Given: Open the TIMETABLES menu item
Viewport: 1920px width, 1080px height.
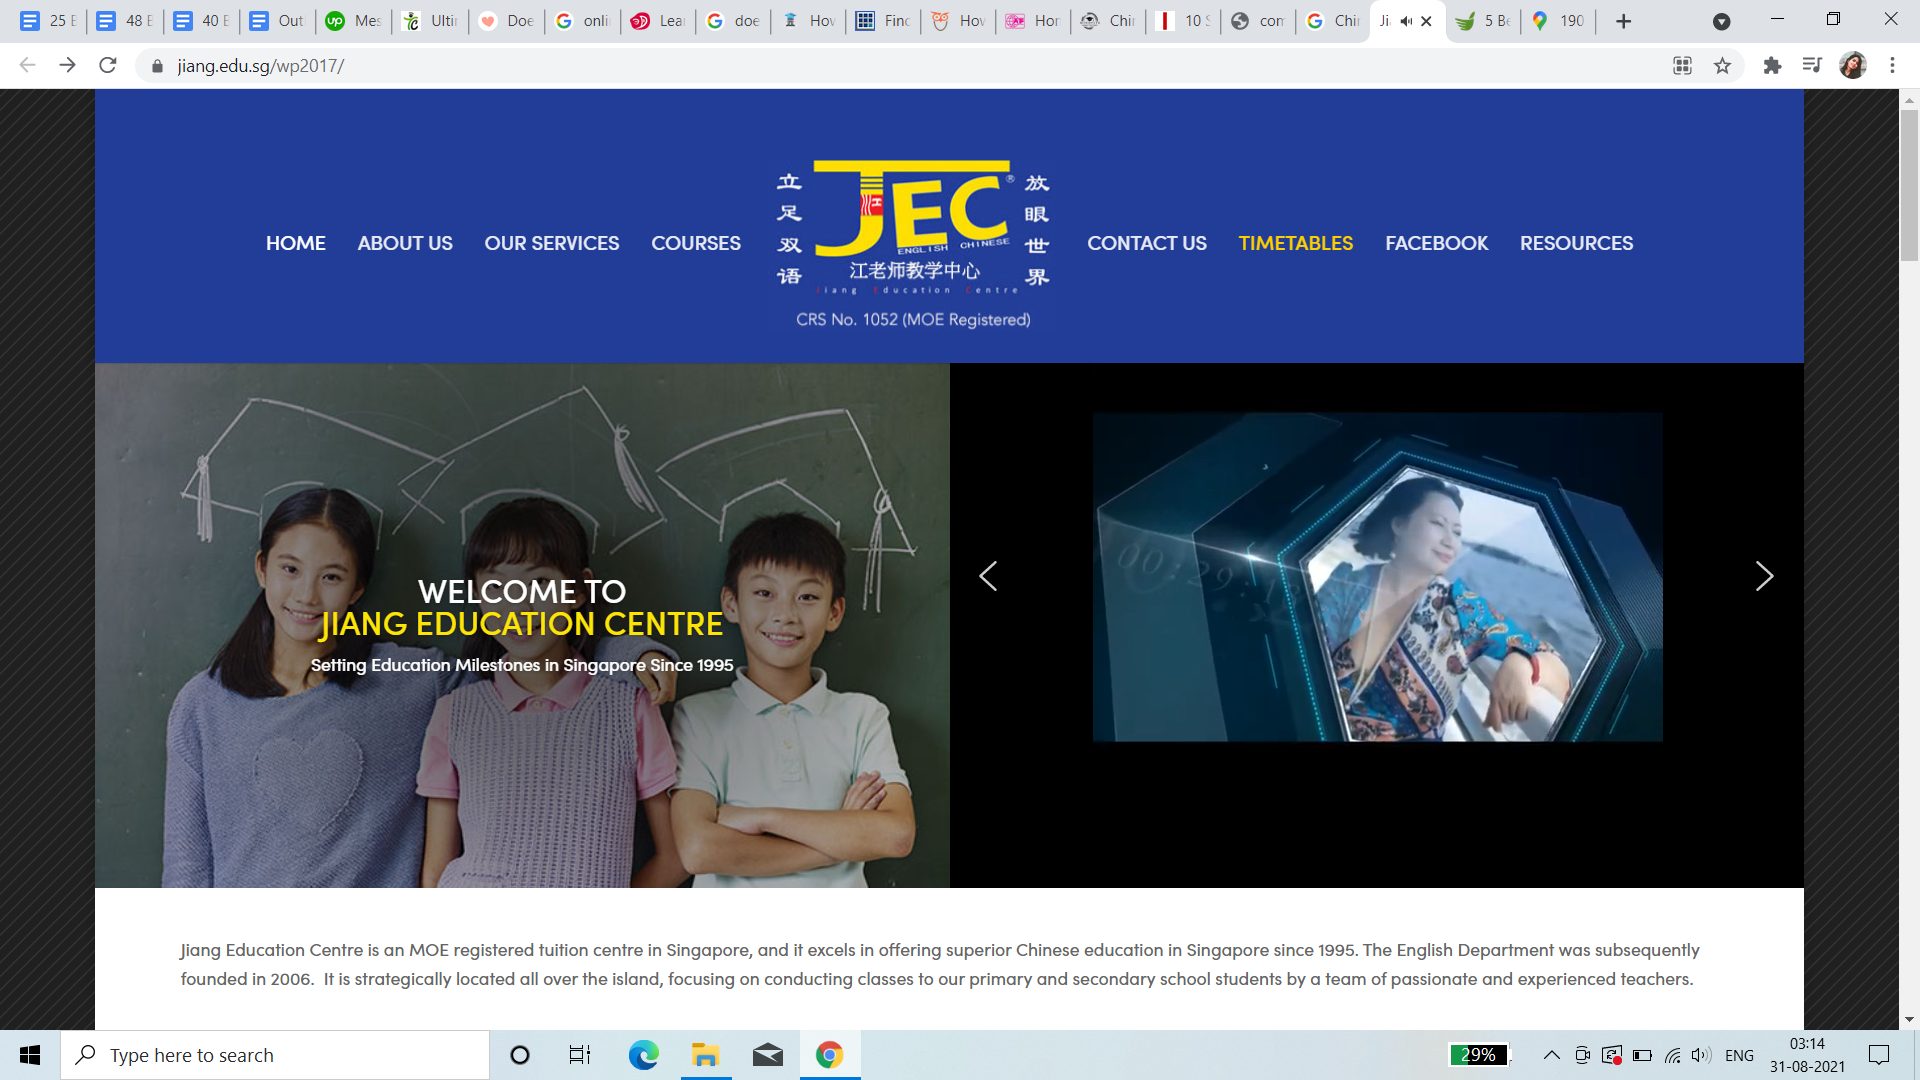Looking at the screenshot, I should [1295, 243].
